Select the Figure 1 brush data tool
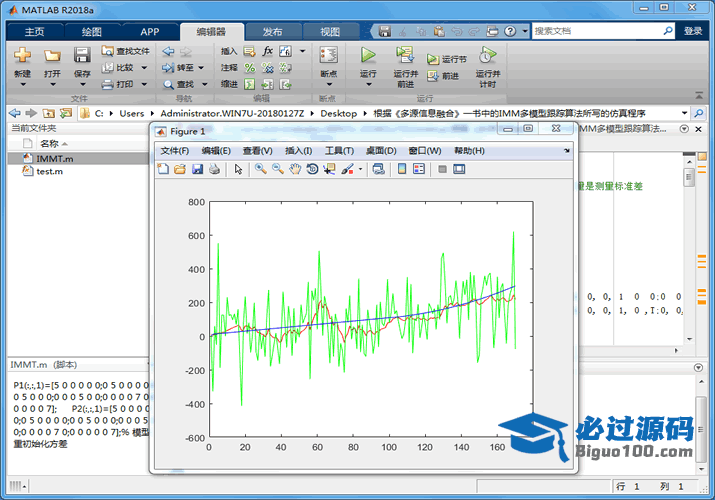Screen dimensions: 715x500 pos(347,169)
